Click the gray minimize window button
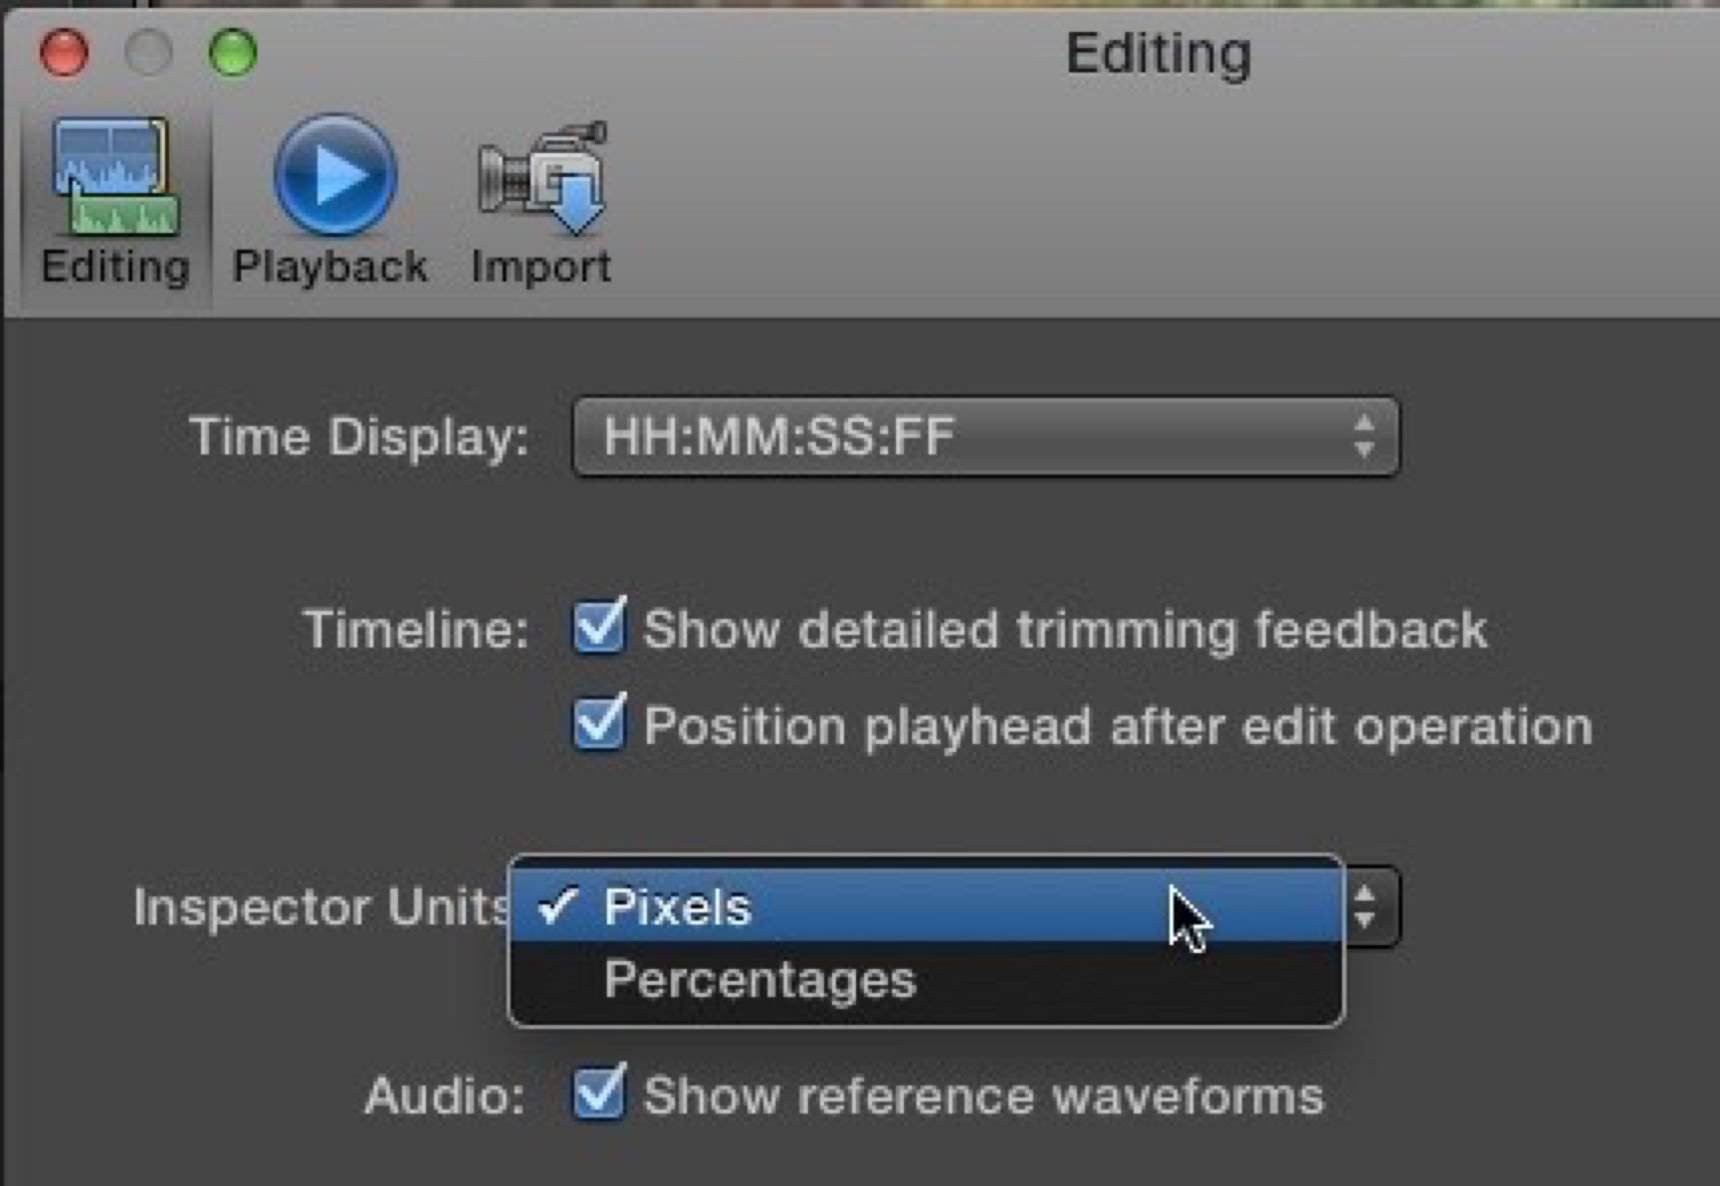Screen dimensions: 1720x1186 coord(148,52)
